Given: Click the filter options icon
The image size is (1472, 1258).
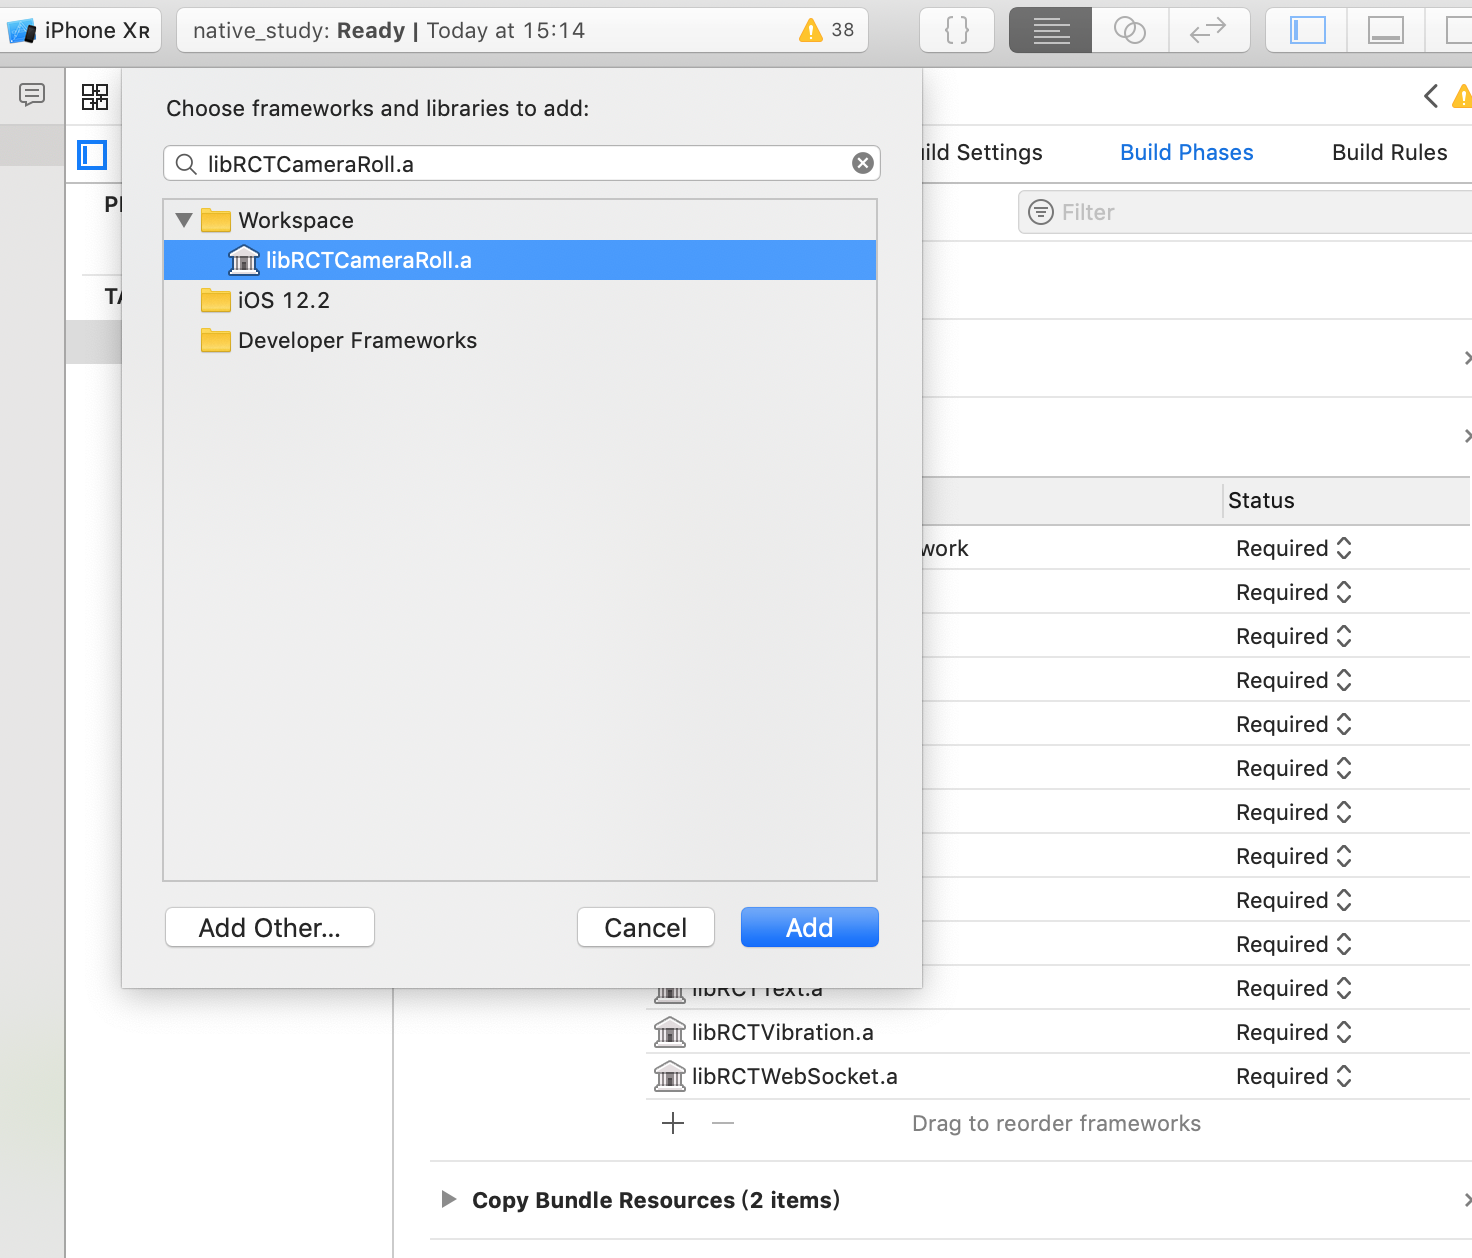Looking at the screenshot, I should point(1041,212).
